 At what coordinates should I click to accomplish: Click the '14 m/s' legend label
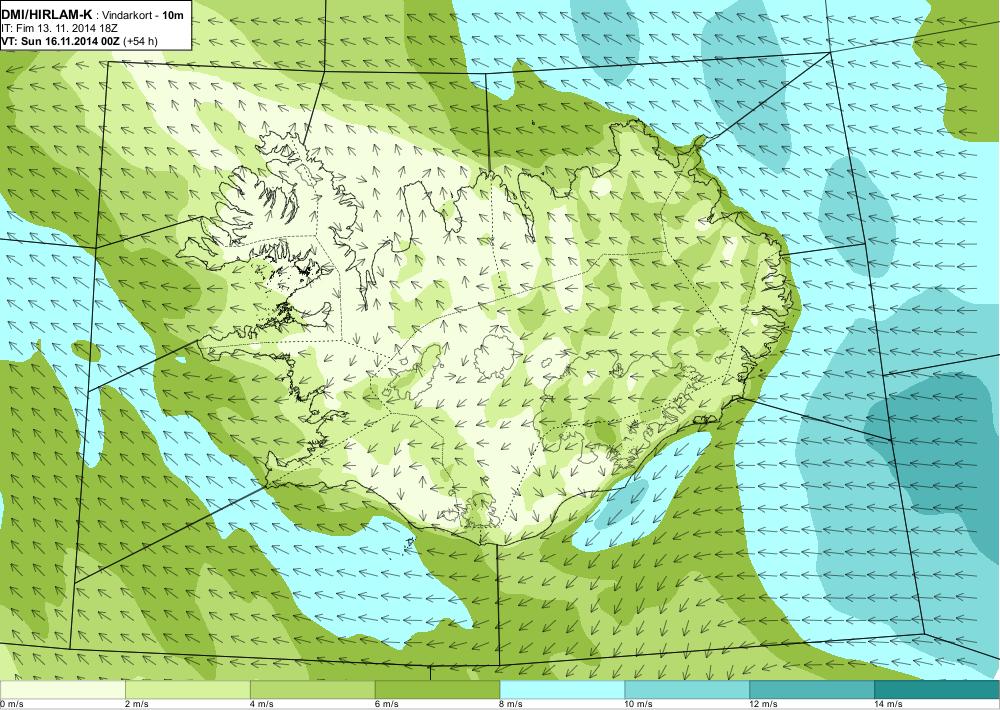tap(889, 704)
